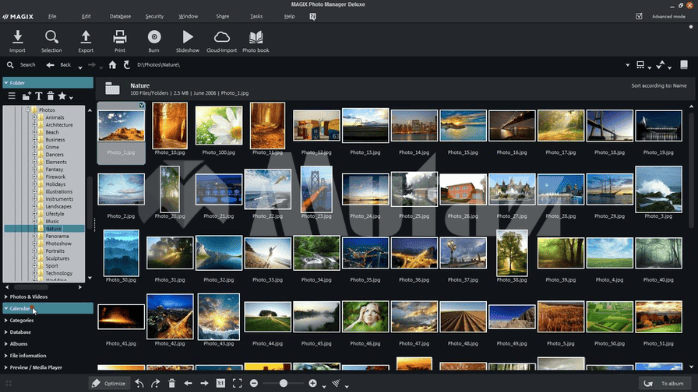
Task: Go Back with the left arrow
Action: tap(50, 65)
